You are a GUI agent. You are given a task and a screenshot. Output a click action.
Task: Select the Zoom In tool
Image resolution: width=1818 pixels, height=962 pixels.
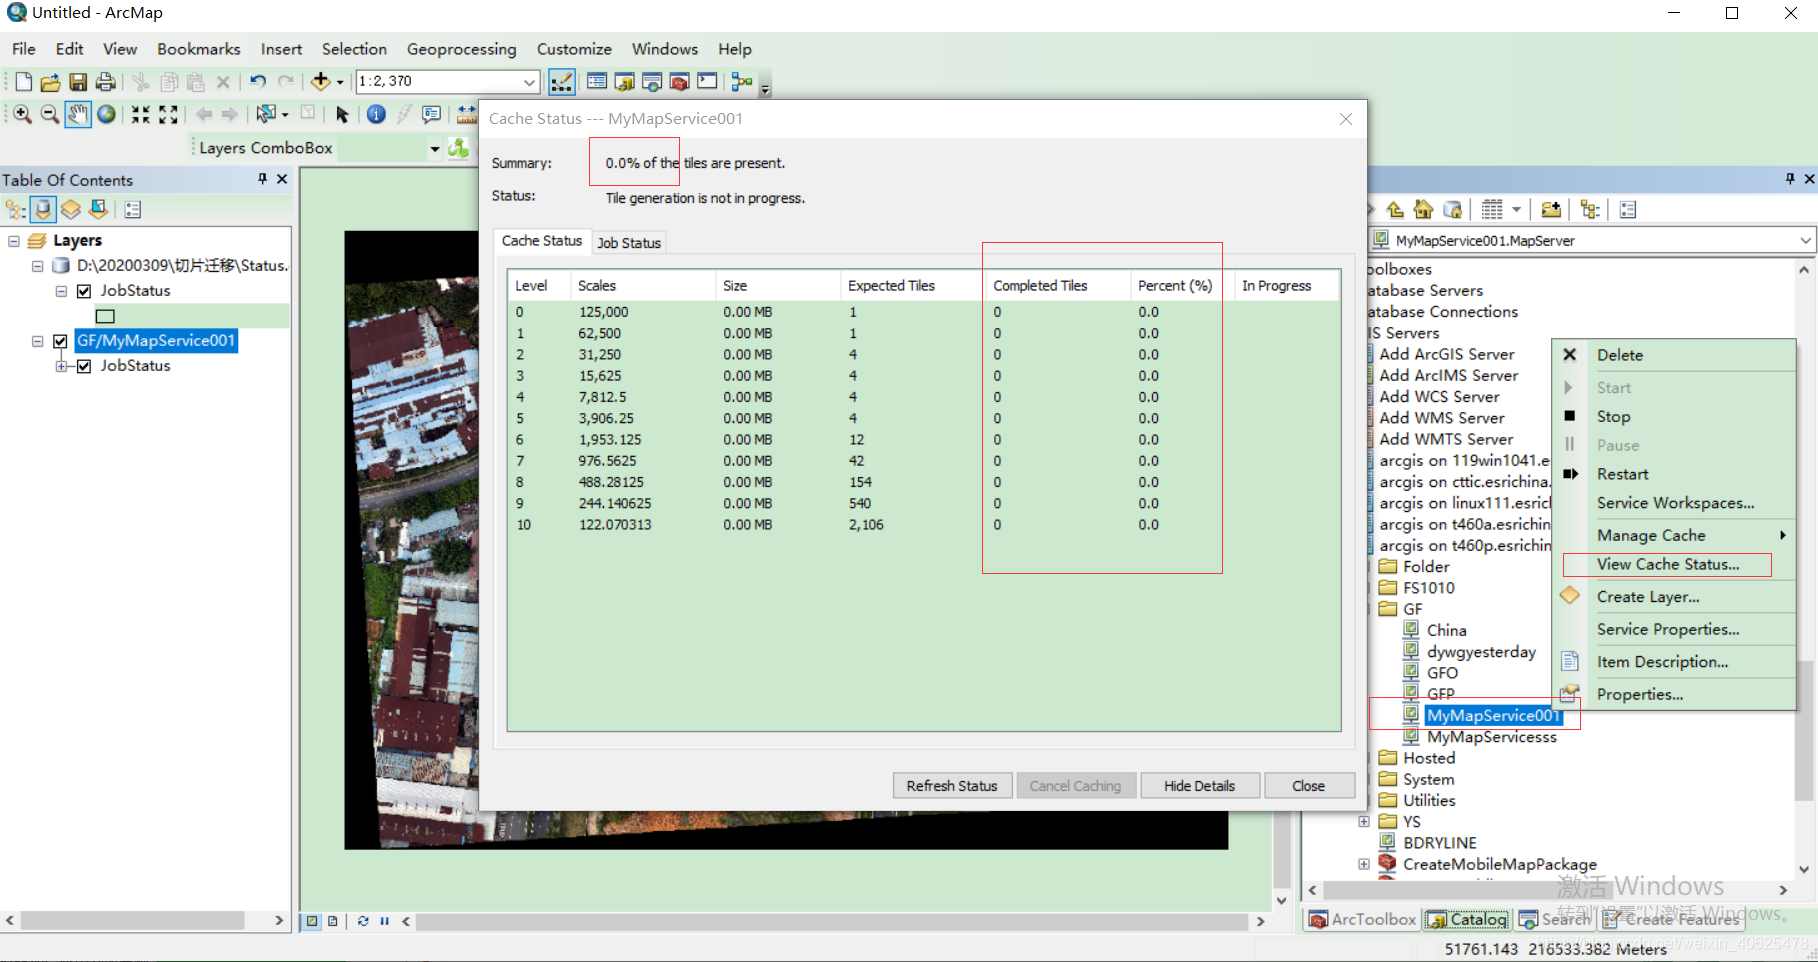(x=22, y=115)
